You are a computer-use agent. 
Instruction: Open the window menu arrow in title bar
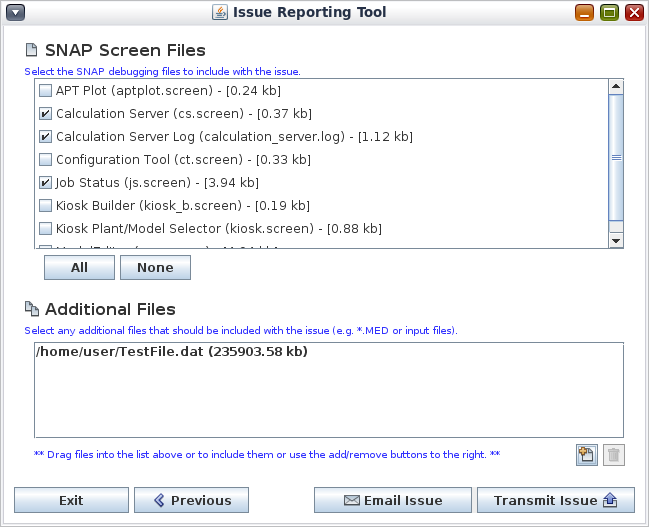15,13
